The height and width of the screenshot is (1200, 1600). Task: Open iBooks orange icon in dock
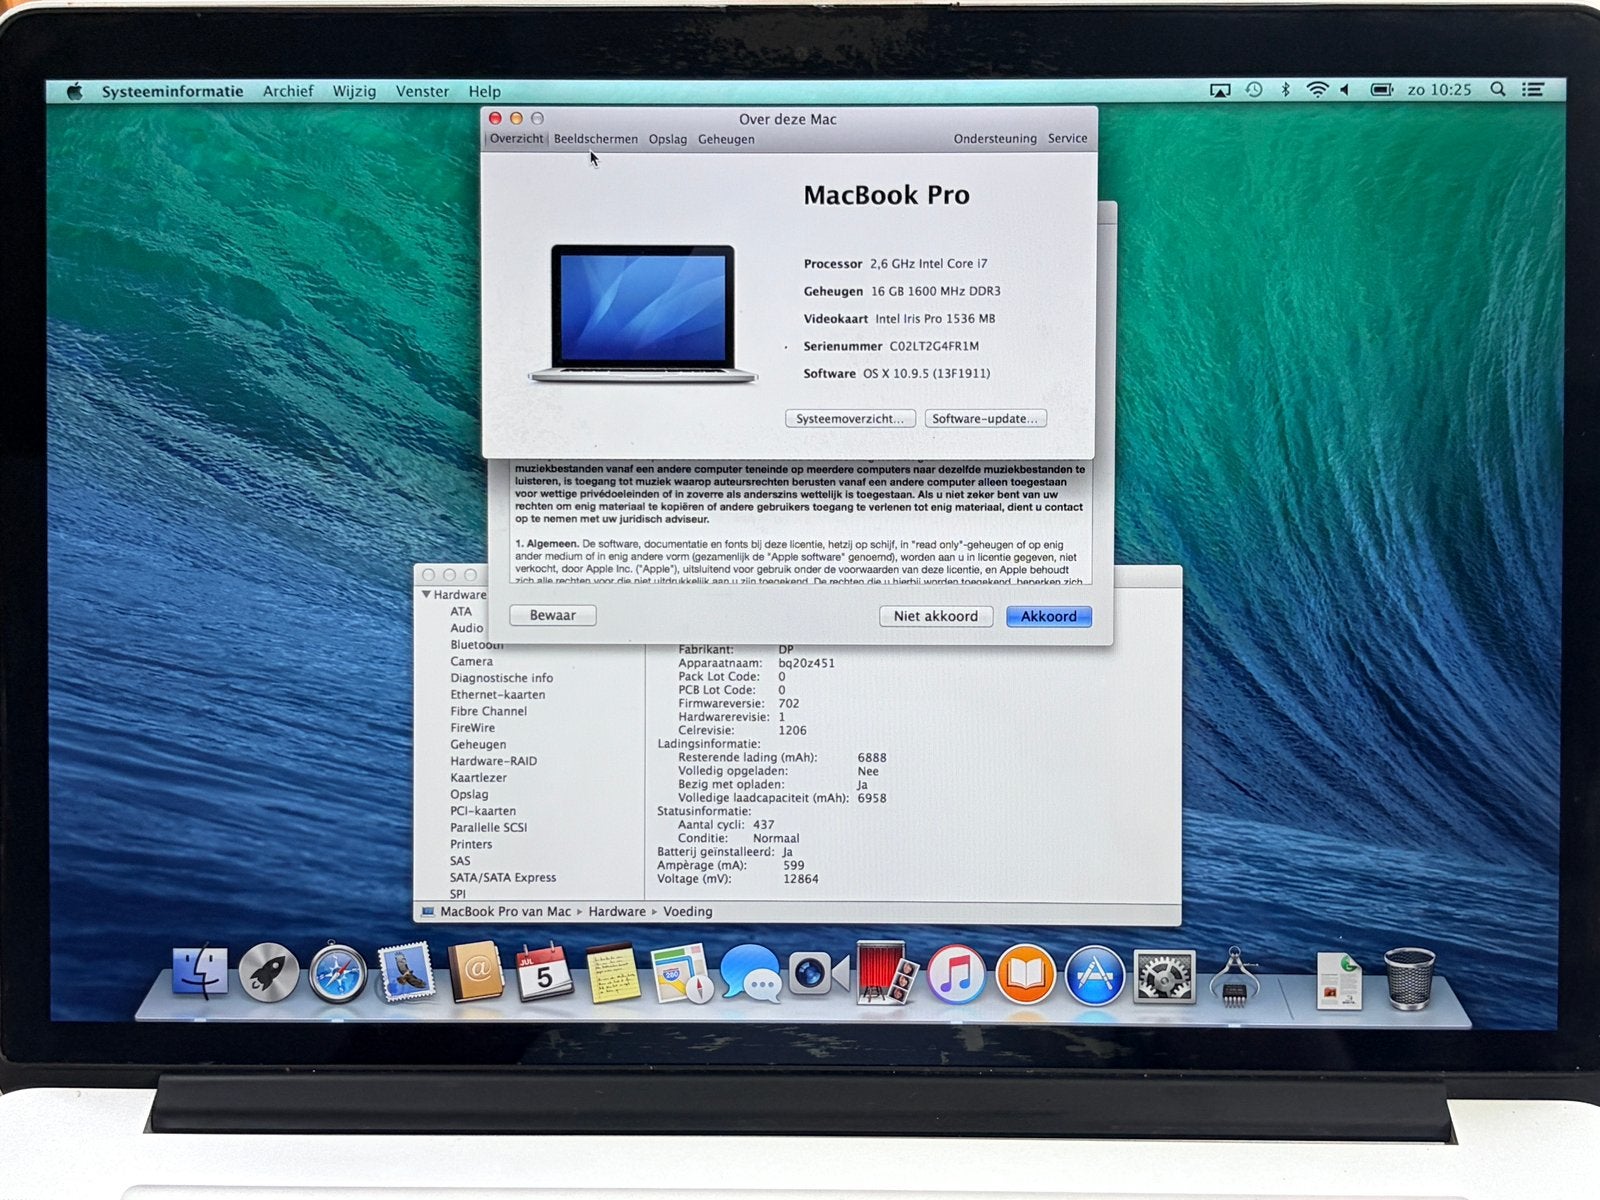click(x=1025, y=973)
